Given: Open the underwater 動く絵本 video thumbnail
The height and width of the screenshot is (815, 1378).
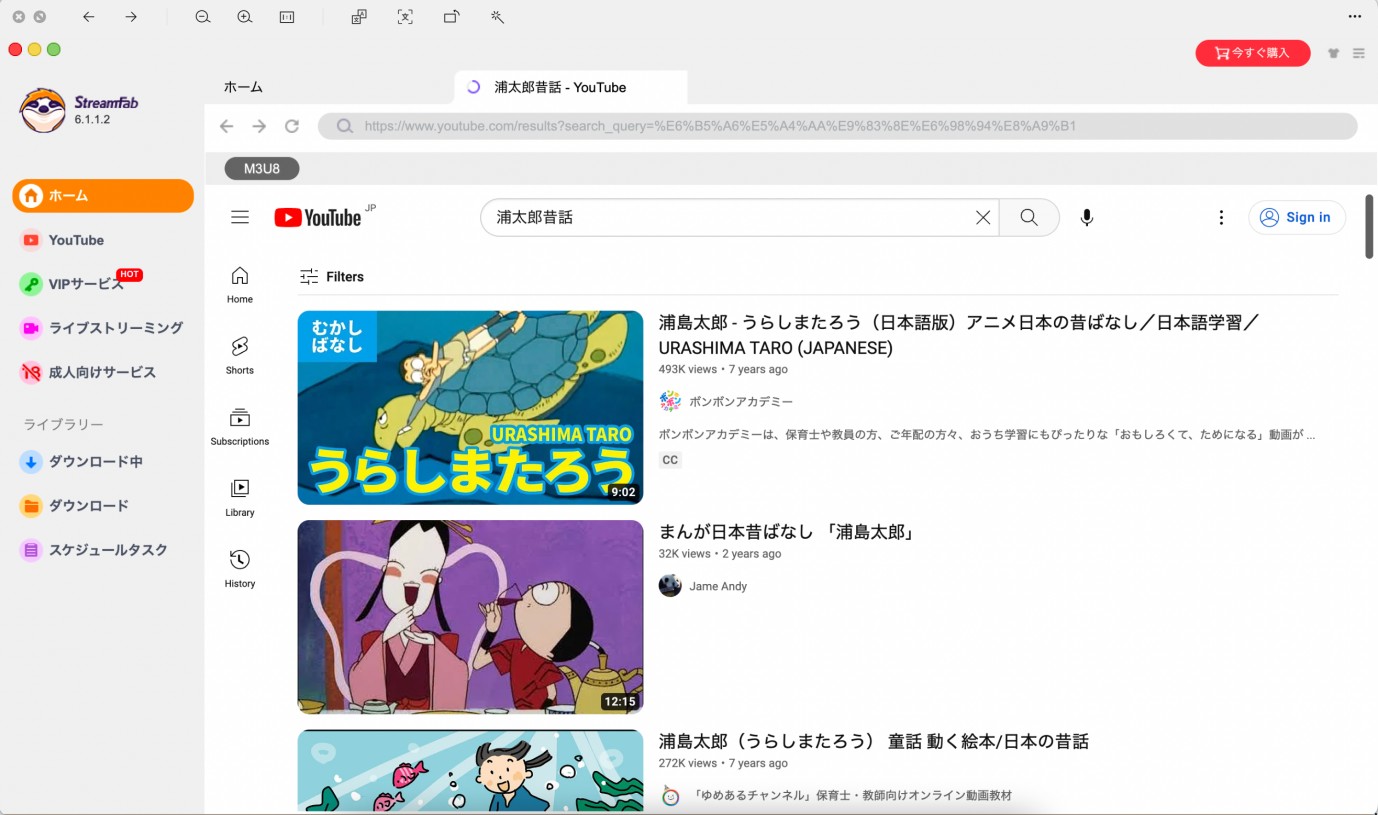Looking at the screenshot, I should coord(470,771).
